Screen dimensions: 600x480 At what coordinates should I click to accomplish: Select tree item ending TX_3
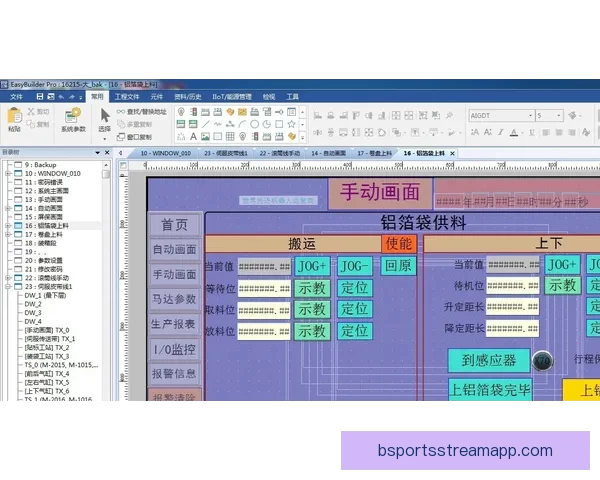47,356
